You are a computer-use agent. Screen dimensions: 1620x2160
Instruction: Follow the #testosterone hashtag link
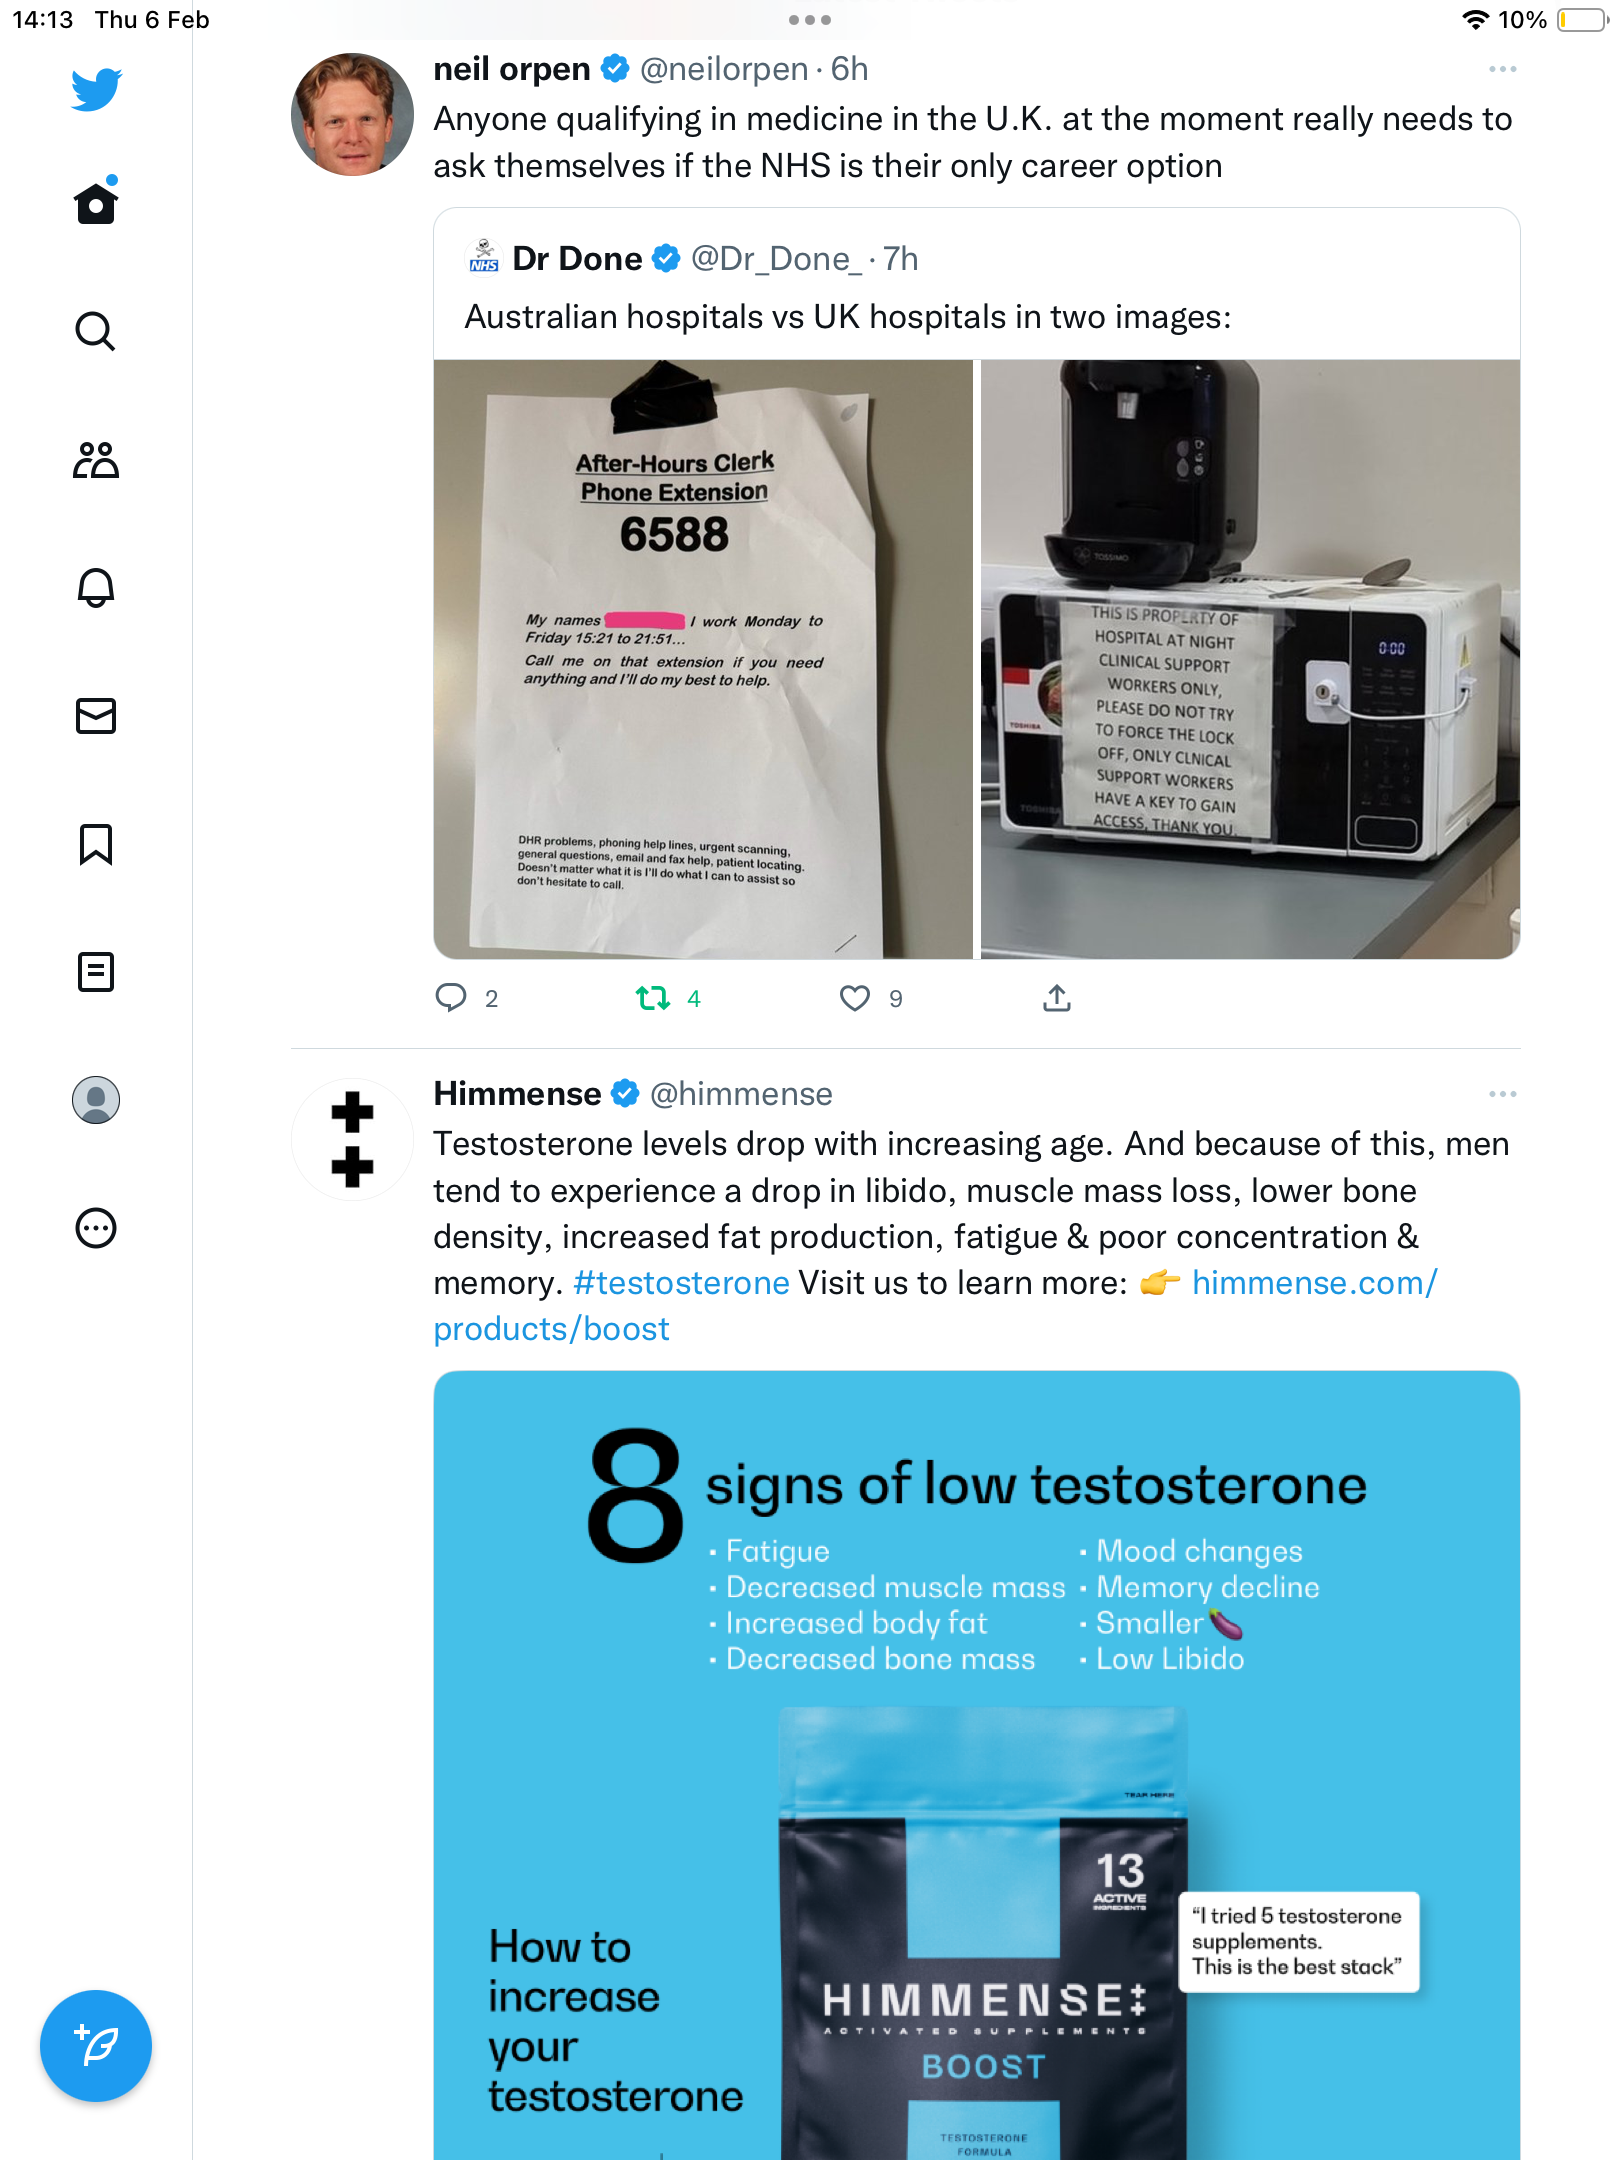681,1283
